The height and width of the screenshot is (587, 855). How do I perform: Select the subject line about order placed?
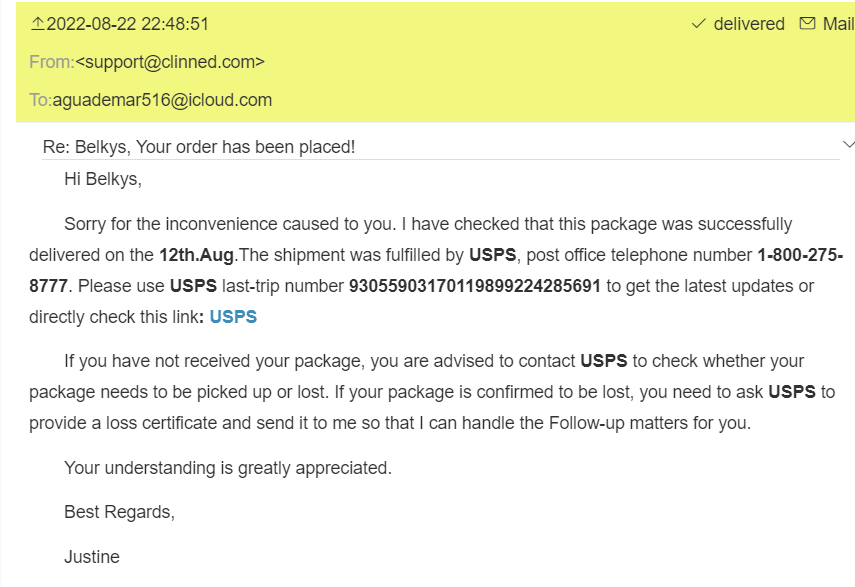pos(199,147)
